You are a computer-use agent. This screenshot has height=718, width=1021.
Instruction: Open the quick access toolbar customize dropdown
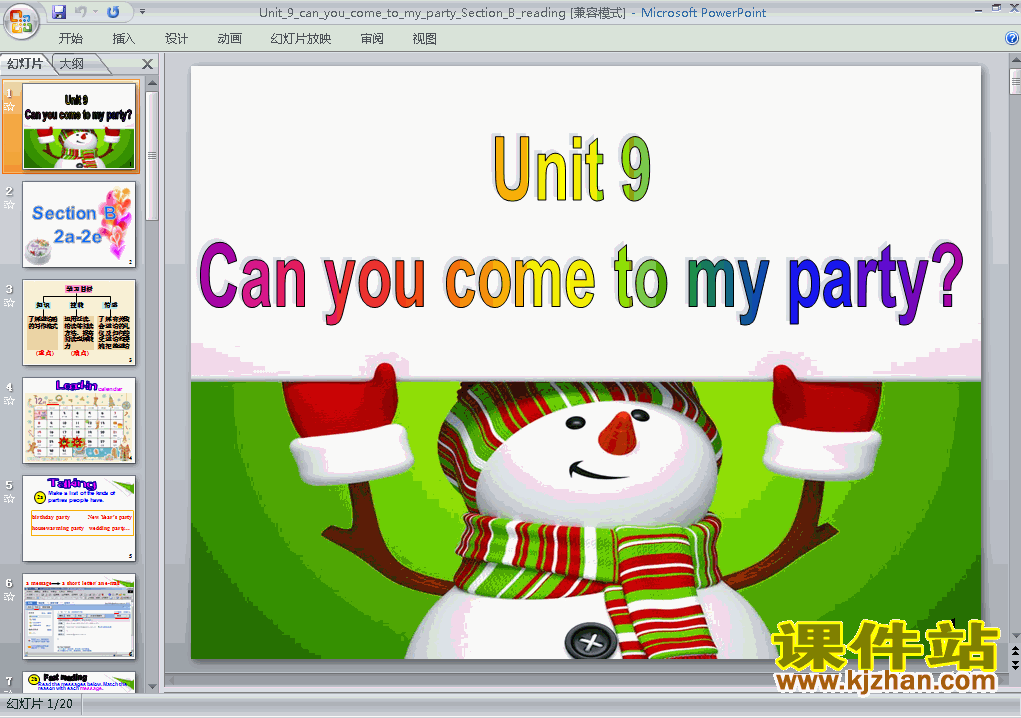pos(142,12)
